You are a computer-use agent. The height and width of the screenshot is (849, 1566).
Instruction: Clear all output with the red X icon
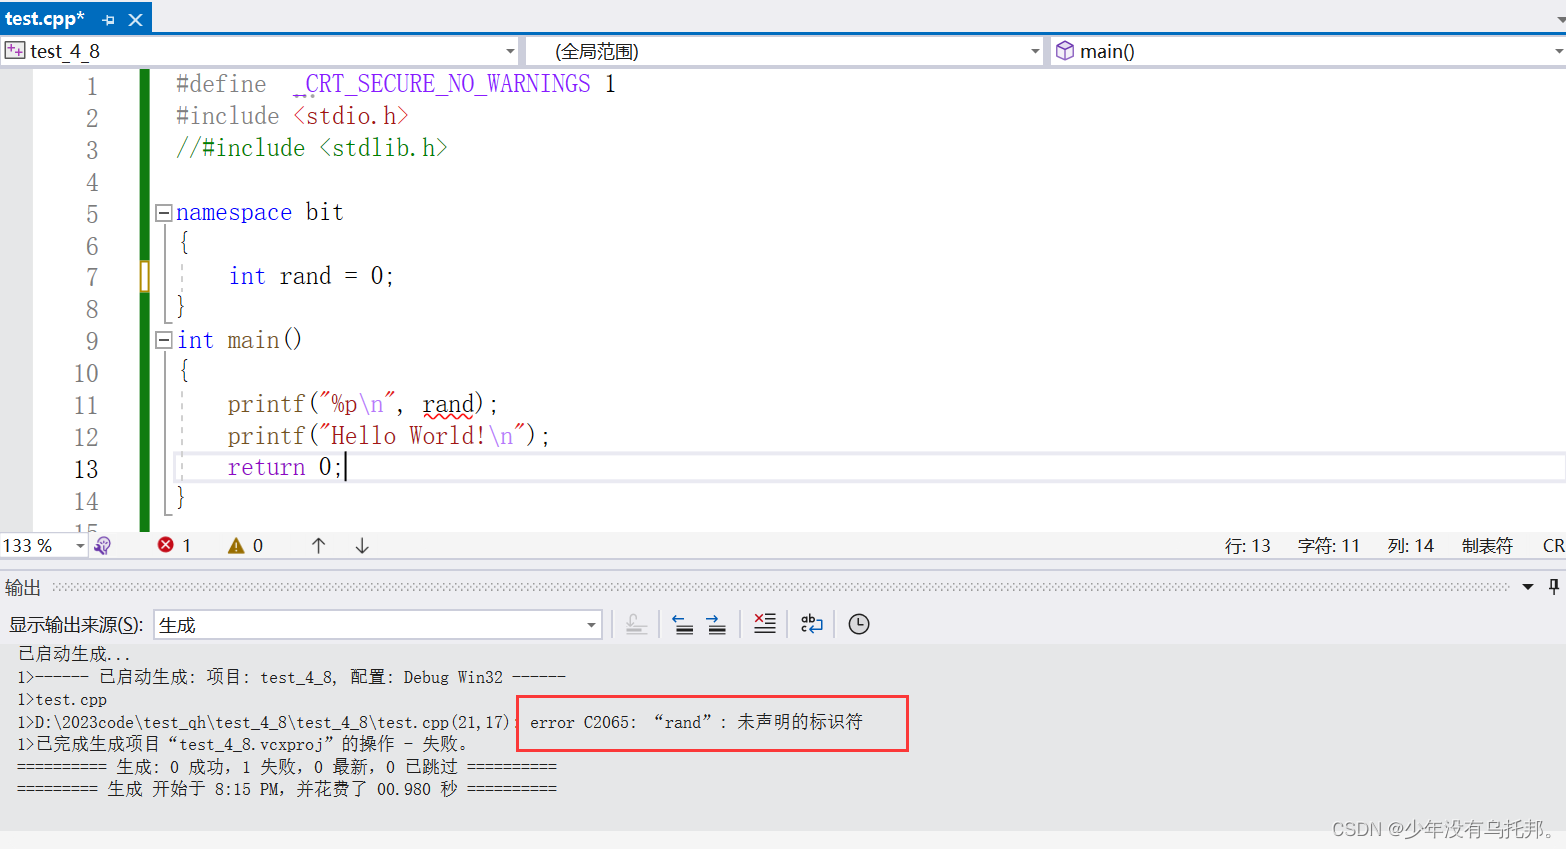point(765,624)
